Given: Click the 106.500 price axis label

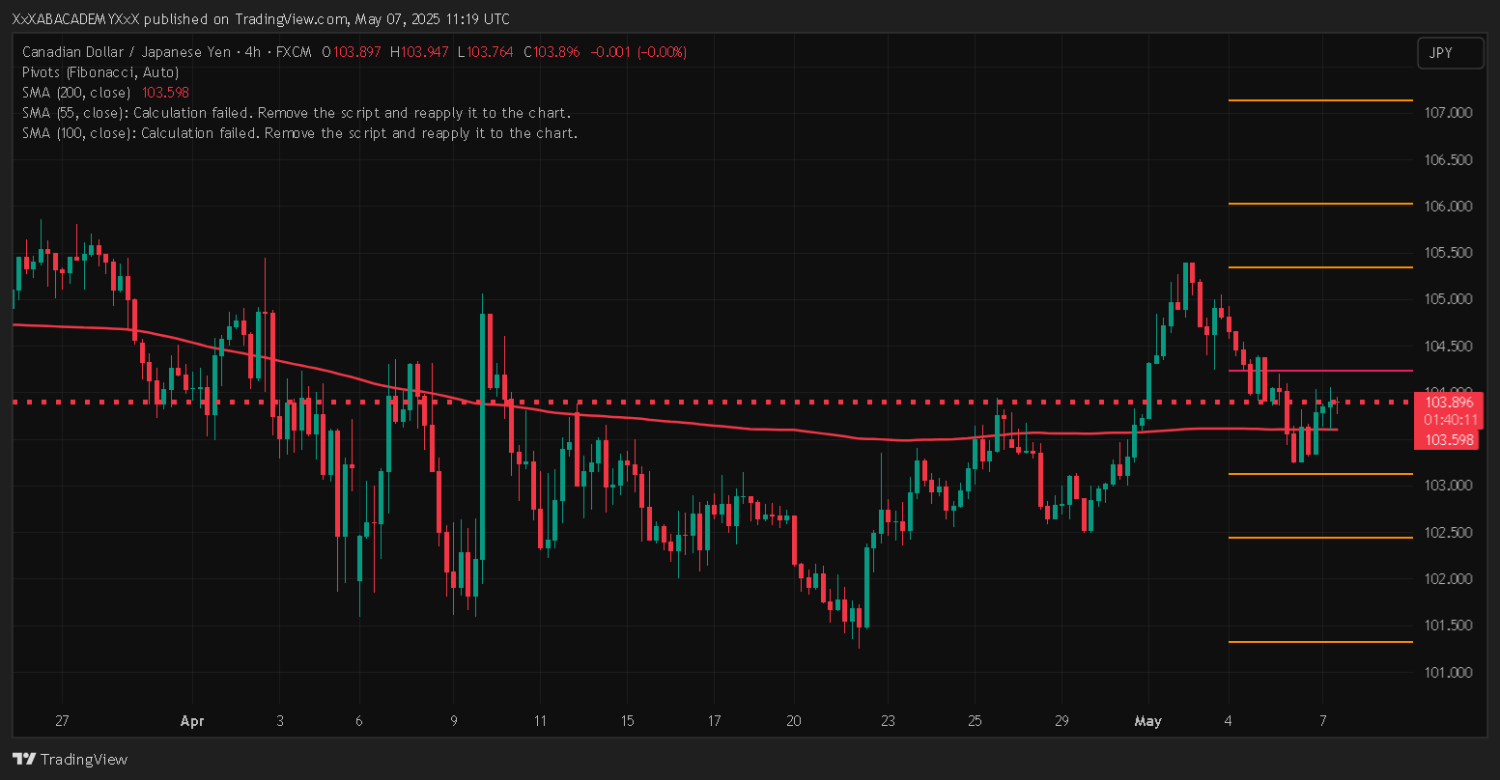Looking at the screenshot, I should 1446,160.
